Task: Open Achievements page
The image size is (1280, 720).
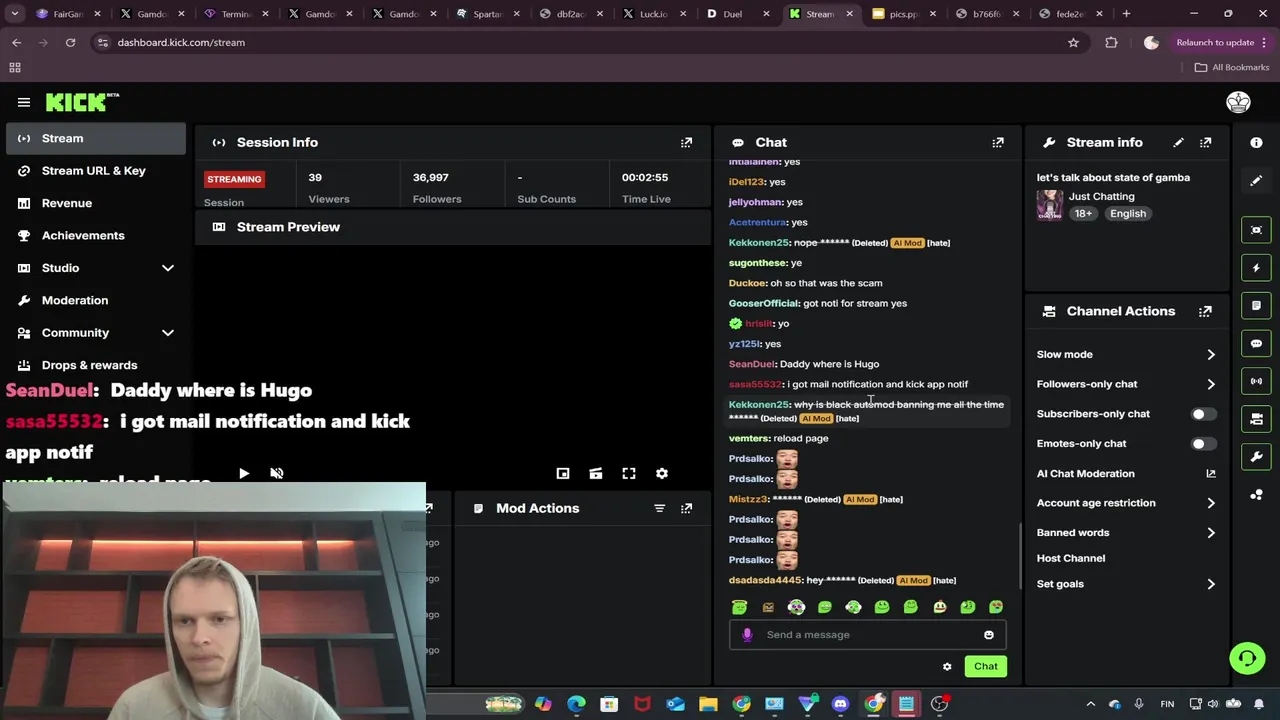Action: click(96, 236)
